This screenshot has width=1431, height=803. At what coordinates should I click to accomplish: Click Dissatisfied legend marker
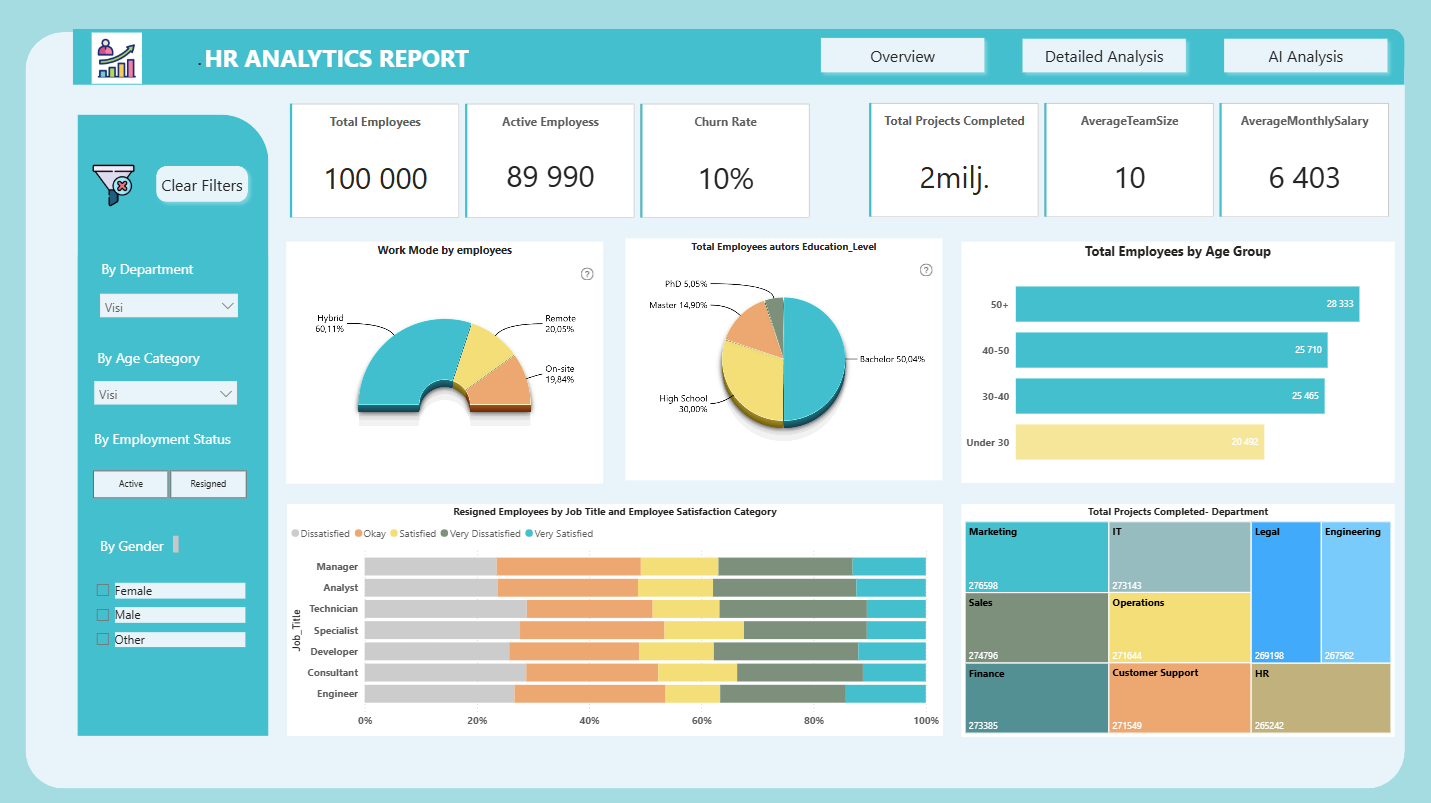295,534
